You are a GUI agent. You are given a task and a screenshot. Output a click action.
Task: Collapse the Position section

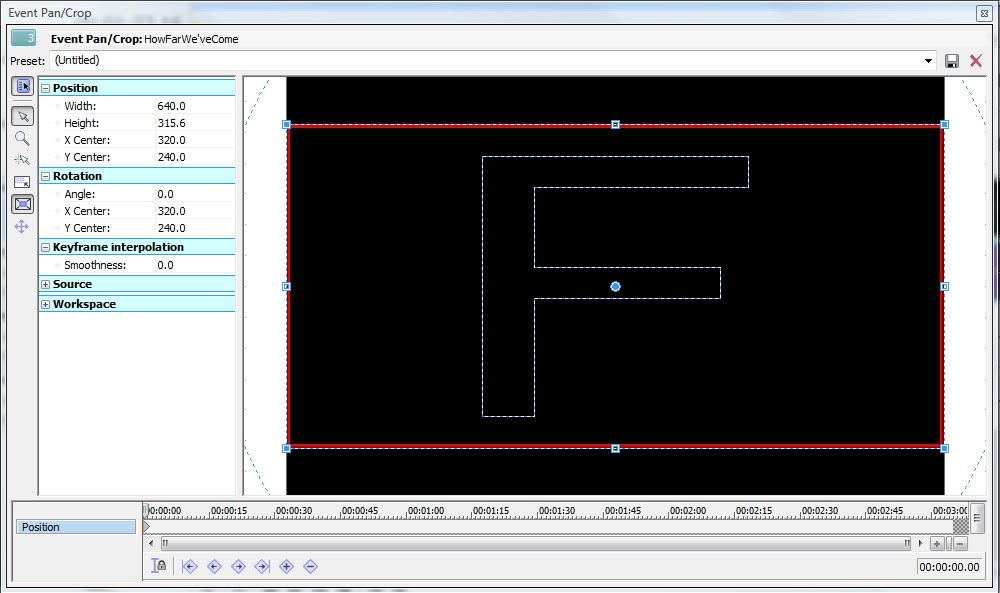click(45, 89)
